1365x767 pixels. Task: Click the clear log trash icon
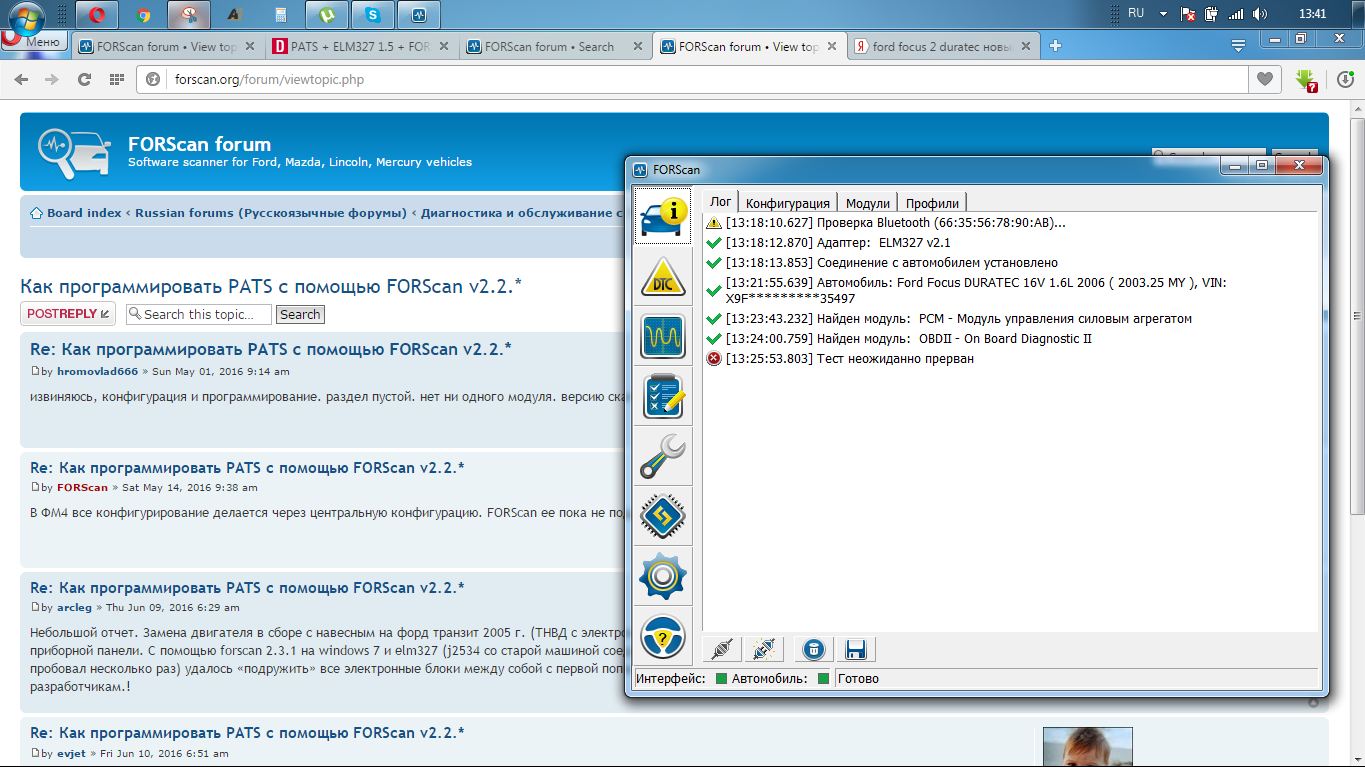pyautogui.click(x=814, y=649)
